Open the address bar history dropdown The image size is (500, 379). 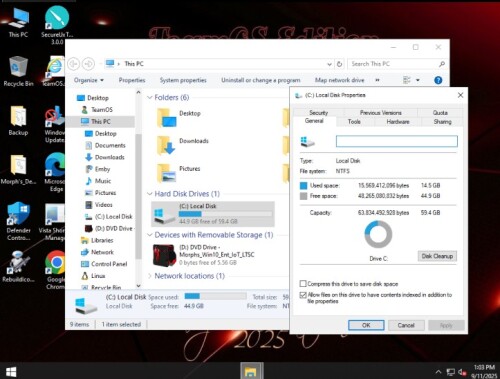pos(329,64)
